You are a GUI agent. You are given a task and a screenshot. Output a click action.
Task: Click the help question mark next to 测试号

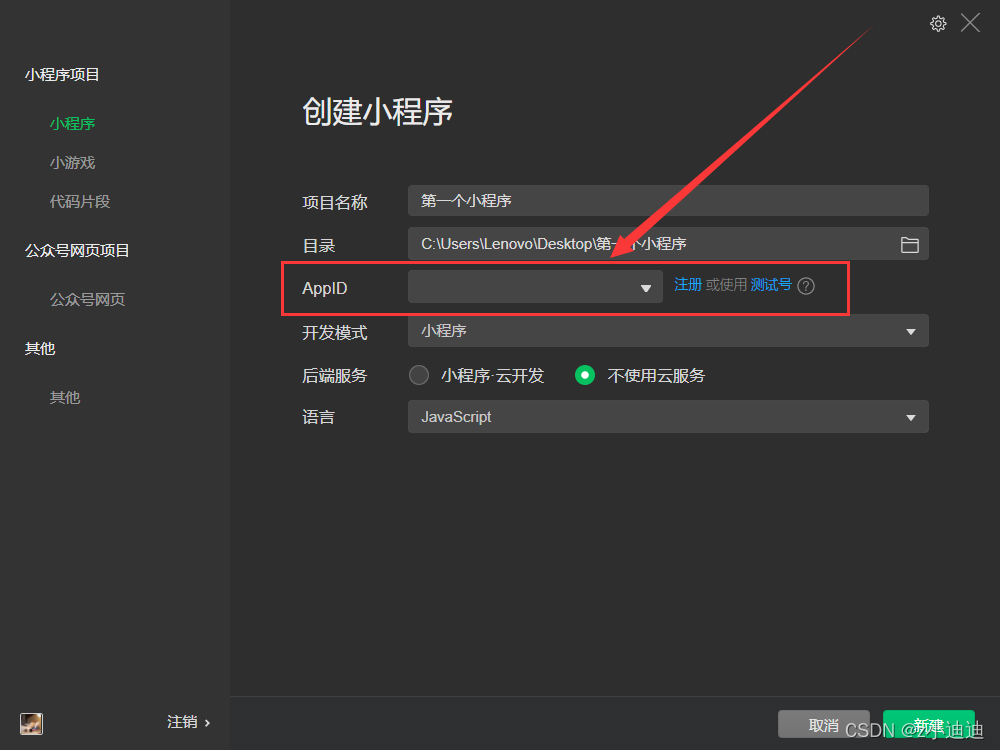tap(806, 285)
